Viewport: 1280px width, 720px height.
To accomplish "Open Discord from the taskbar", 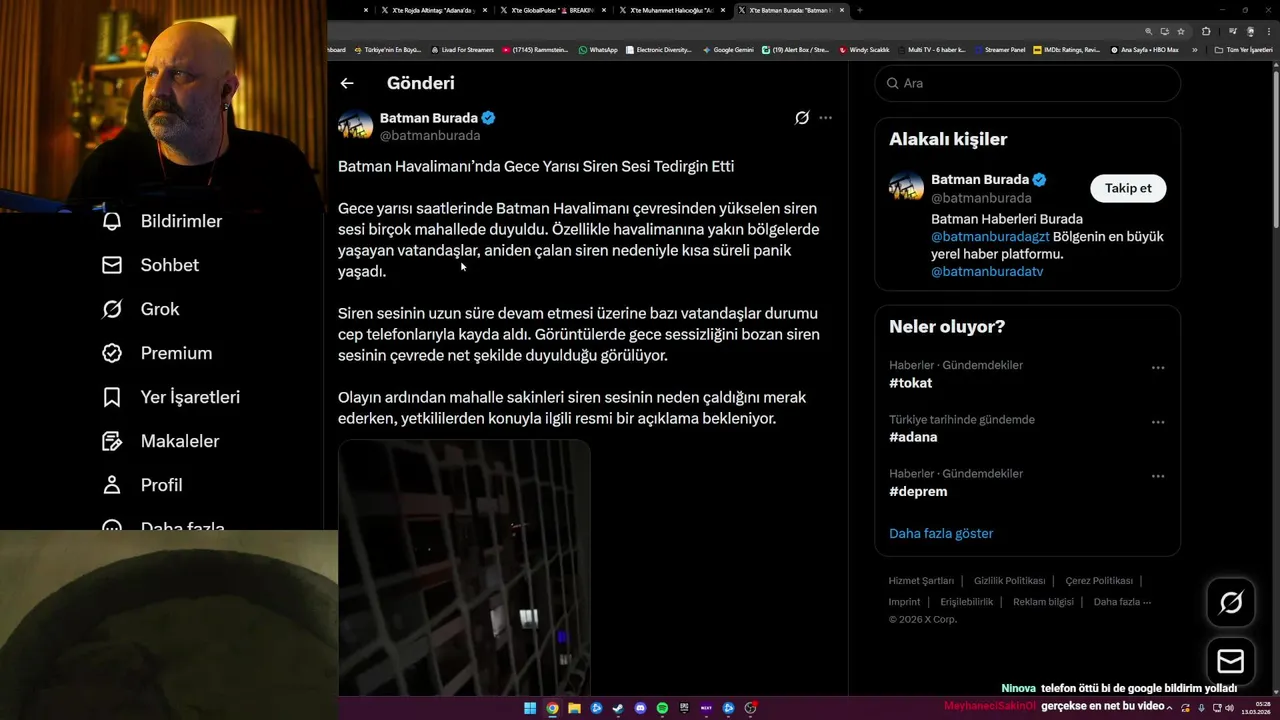I will click(640, 708).
